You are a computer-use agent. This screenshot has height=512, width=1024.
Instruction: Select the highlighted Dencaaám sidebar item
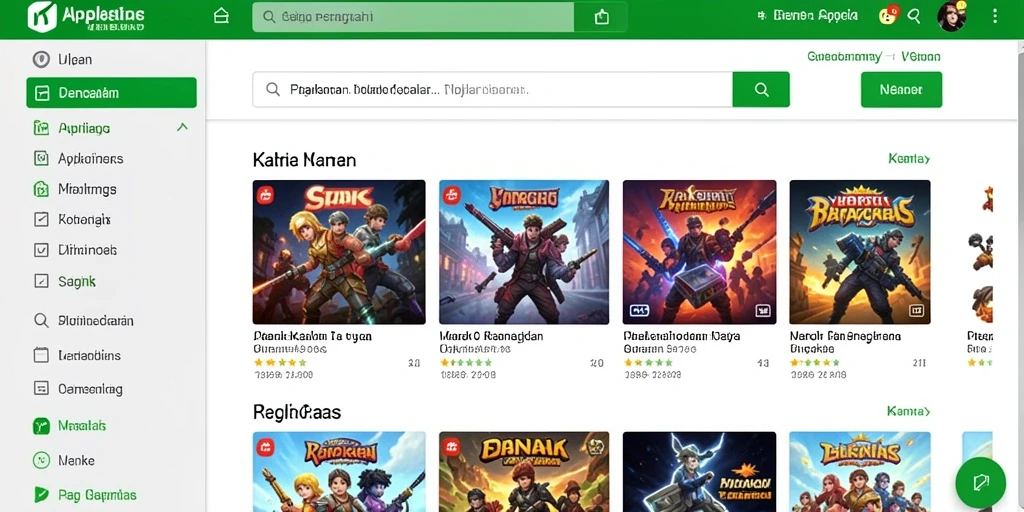(111, 93)
